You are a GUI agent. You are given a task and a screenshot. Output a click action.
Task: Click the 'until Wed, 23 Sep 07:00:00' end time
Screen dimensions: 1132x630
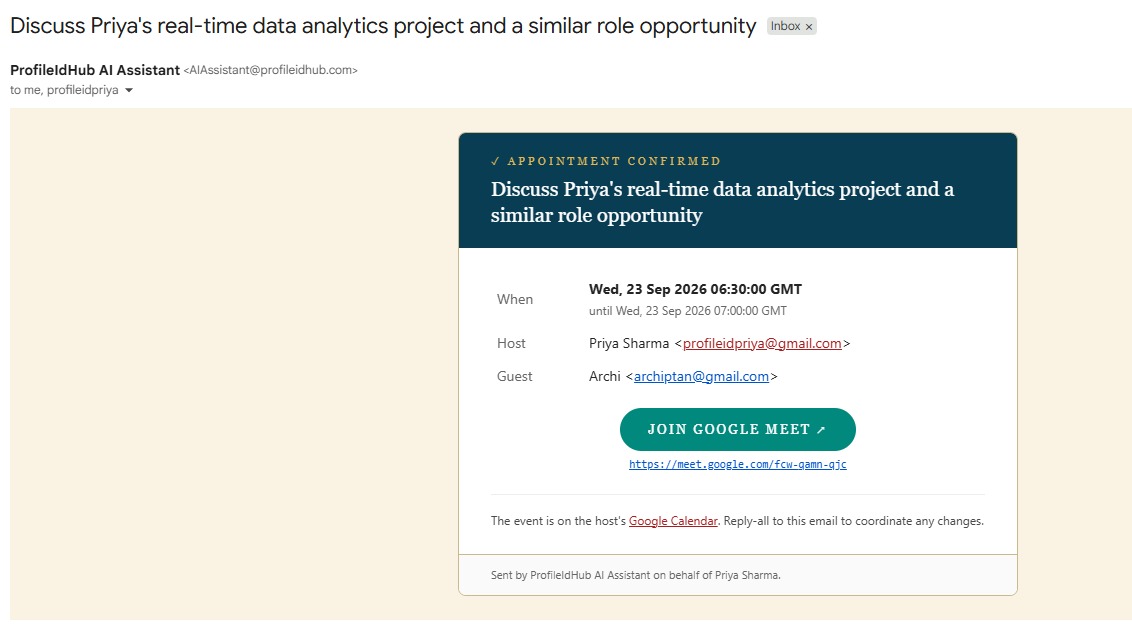click(x=688, y=311)
